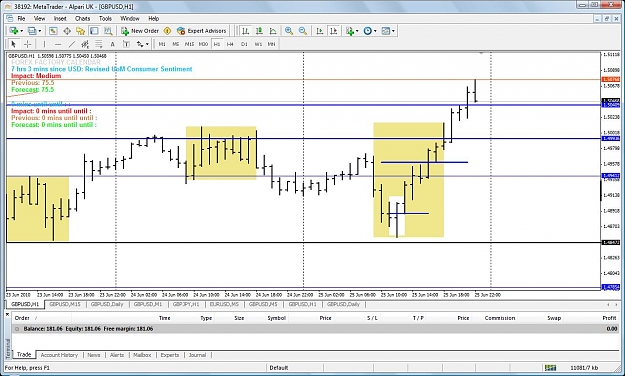Open the Charts menu
This screenshot has height=376, width=625.
point(83,18)
